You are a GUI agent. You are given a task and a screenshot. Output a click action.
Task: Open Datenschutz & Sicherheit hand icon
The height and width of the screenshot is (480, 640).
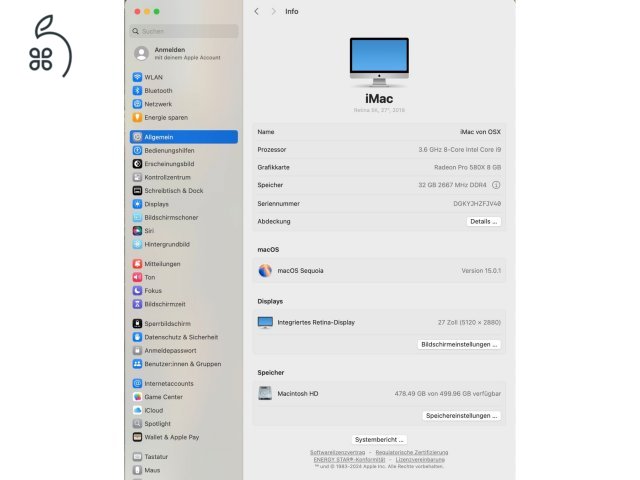tap(138, 337)
